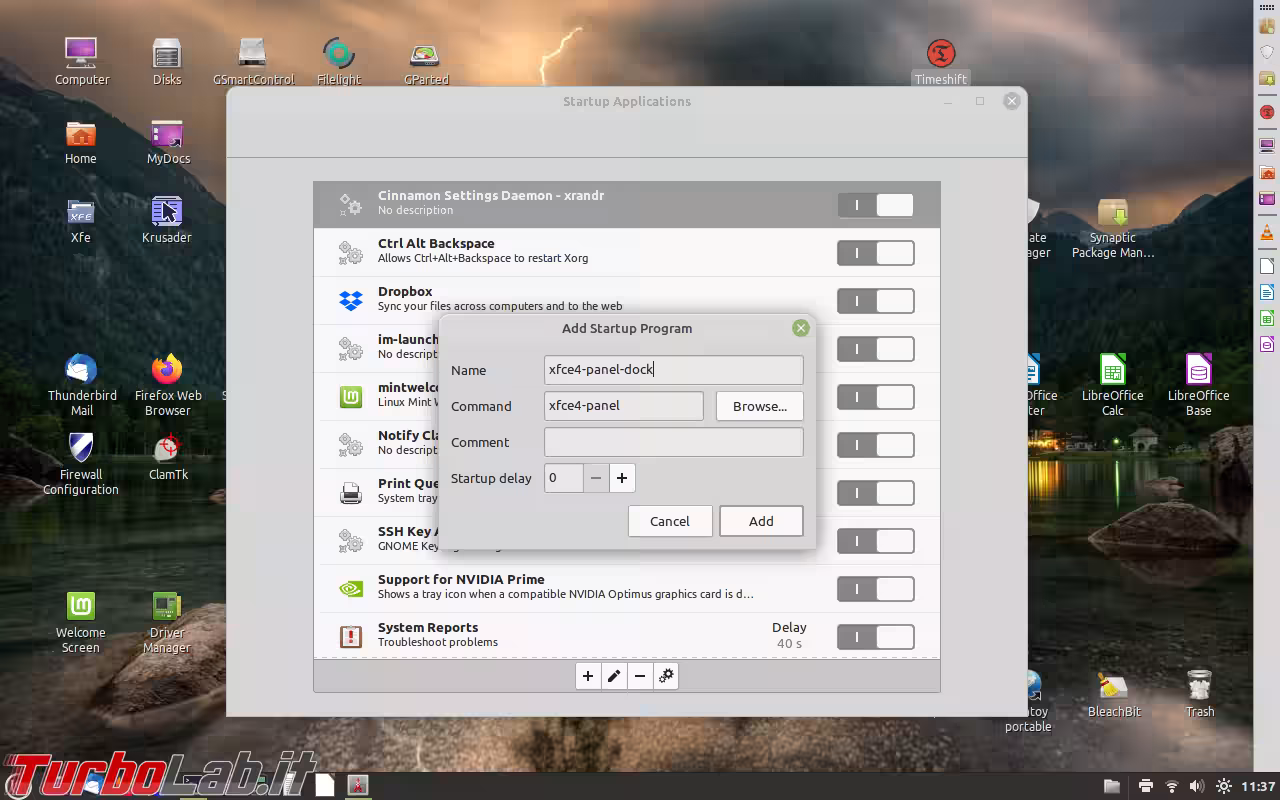Click inside the Comment input field
Viewport: 1280px width, 800px height.
click(x=673, y=441)
